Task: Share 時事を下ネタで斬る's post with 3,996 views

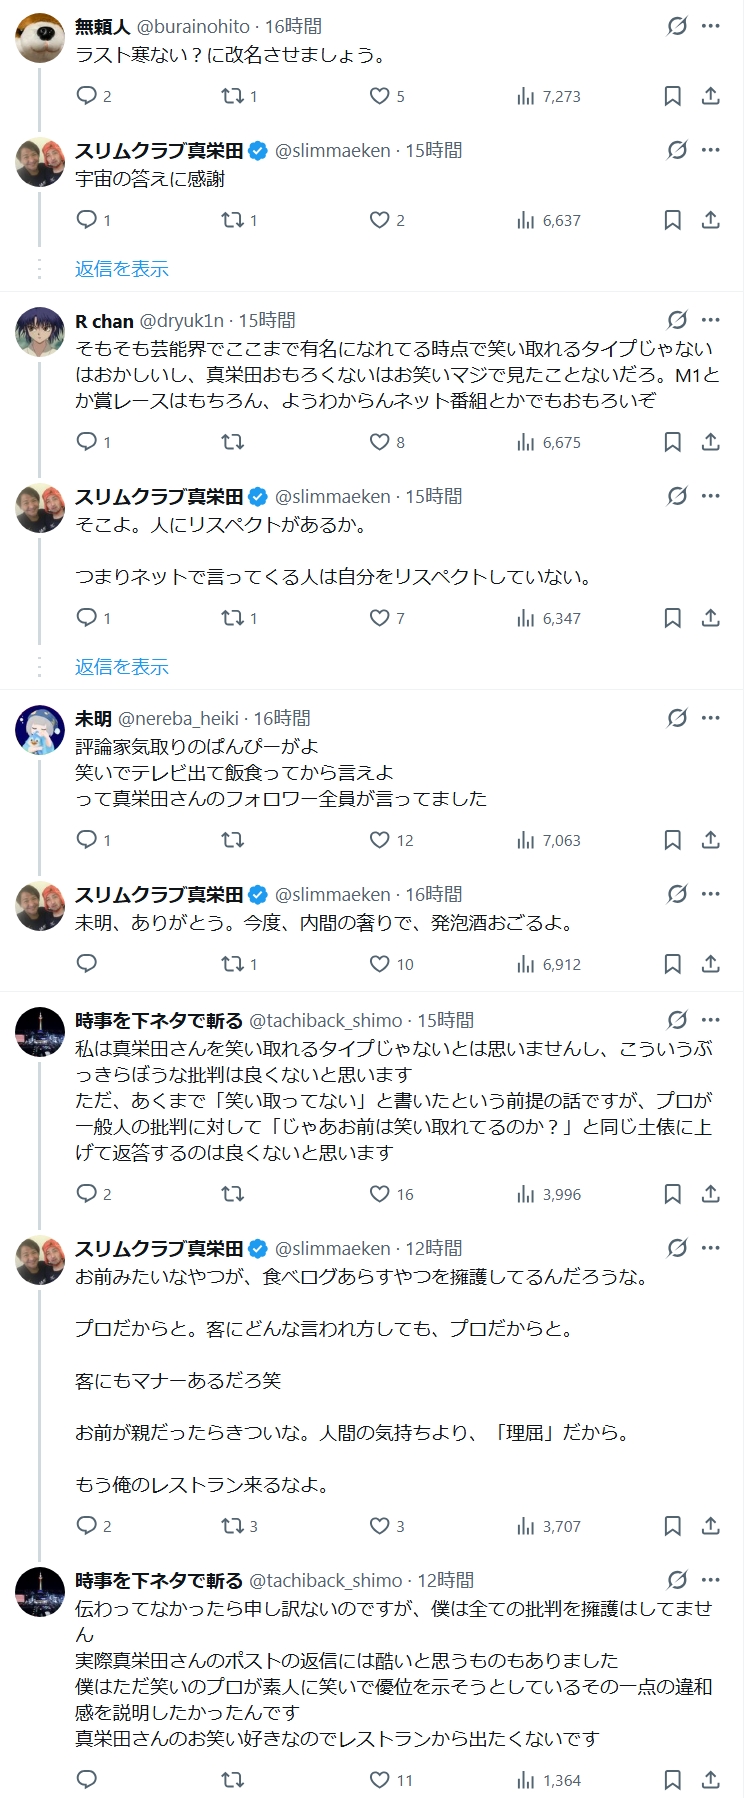Action: [x=710, y=1194]
